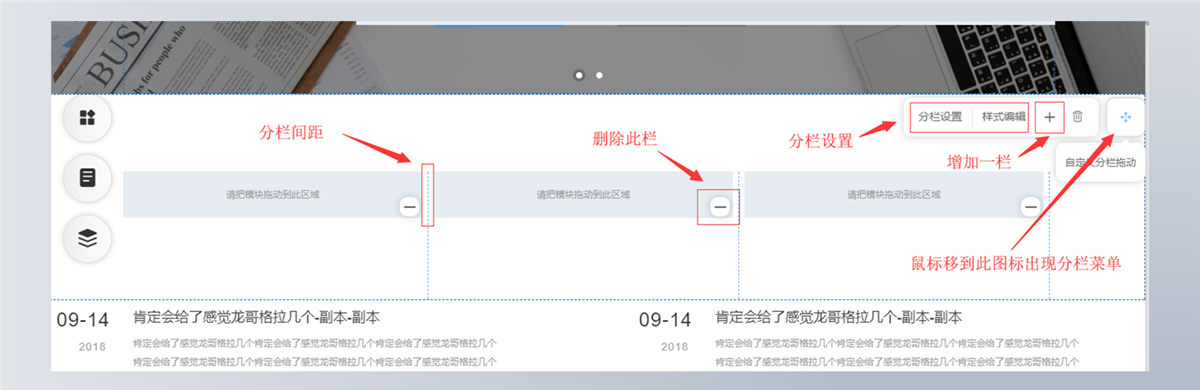Click the third column drop area placeholder
The image size is (1200, 390).
click(895, 195)
